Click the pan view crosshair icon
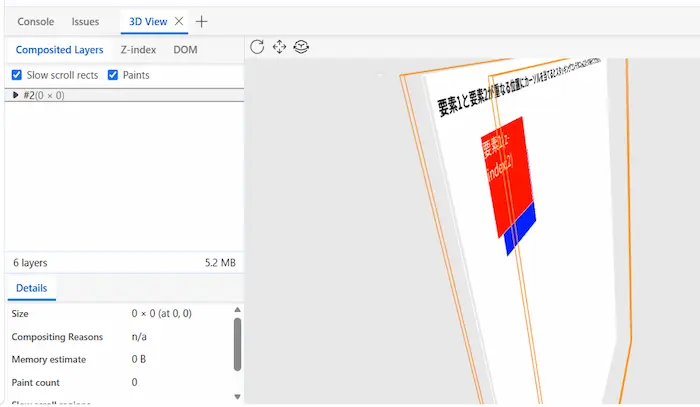The height and width of the screenshot is (407, 700). [279, 47]
